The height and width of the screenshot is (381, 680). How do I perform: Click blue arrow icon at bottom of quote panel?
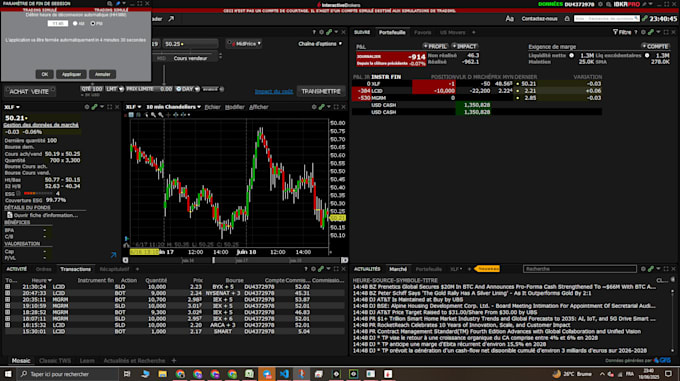(113, 255)
